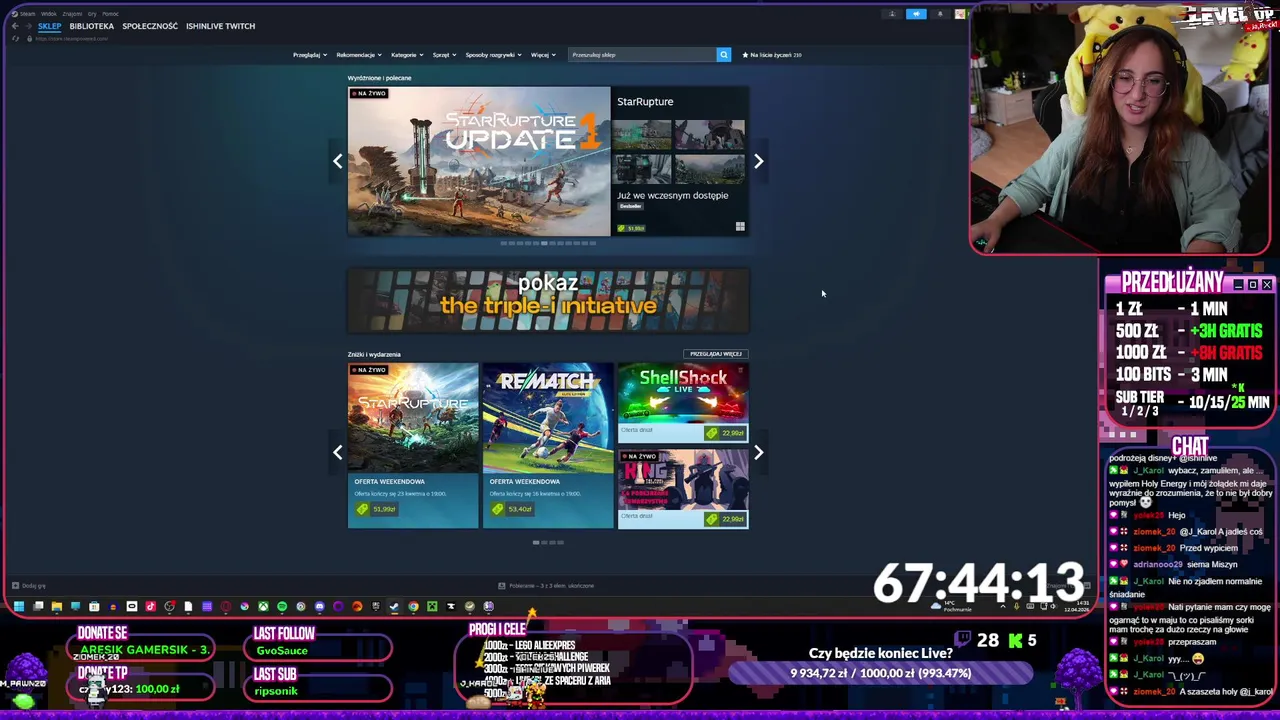Open the Steam menu in menu bar
The height and width of the screenshot is (720, 1280).
click(27, 14)
